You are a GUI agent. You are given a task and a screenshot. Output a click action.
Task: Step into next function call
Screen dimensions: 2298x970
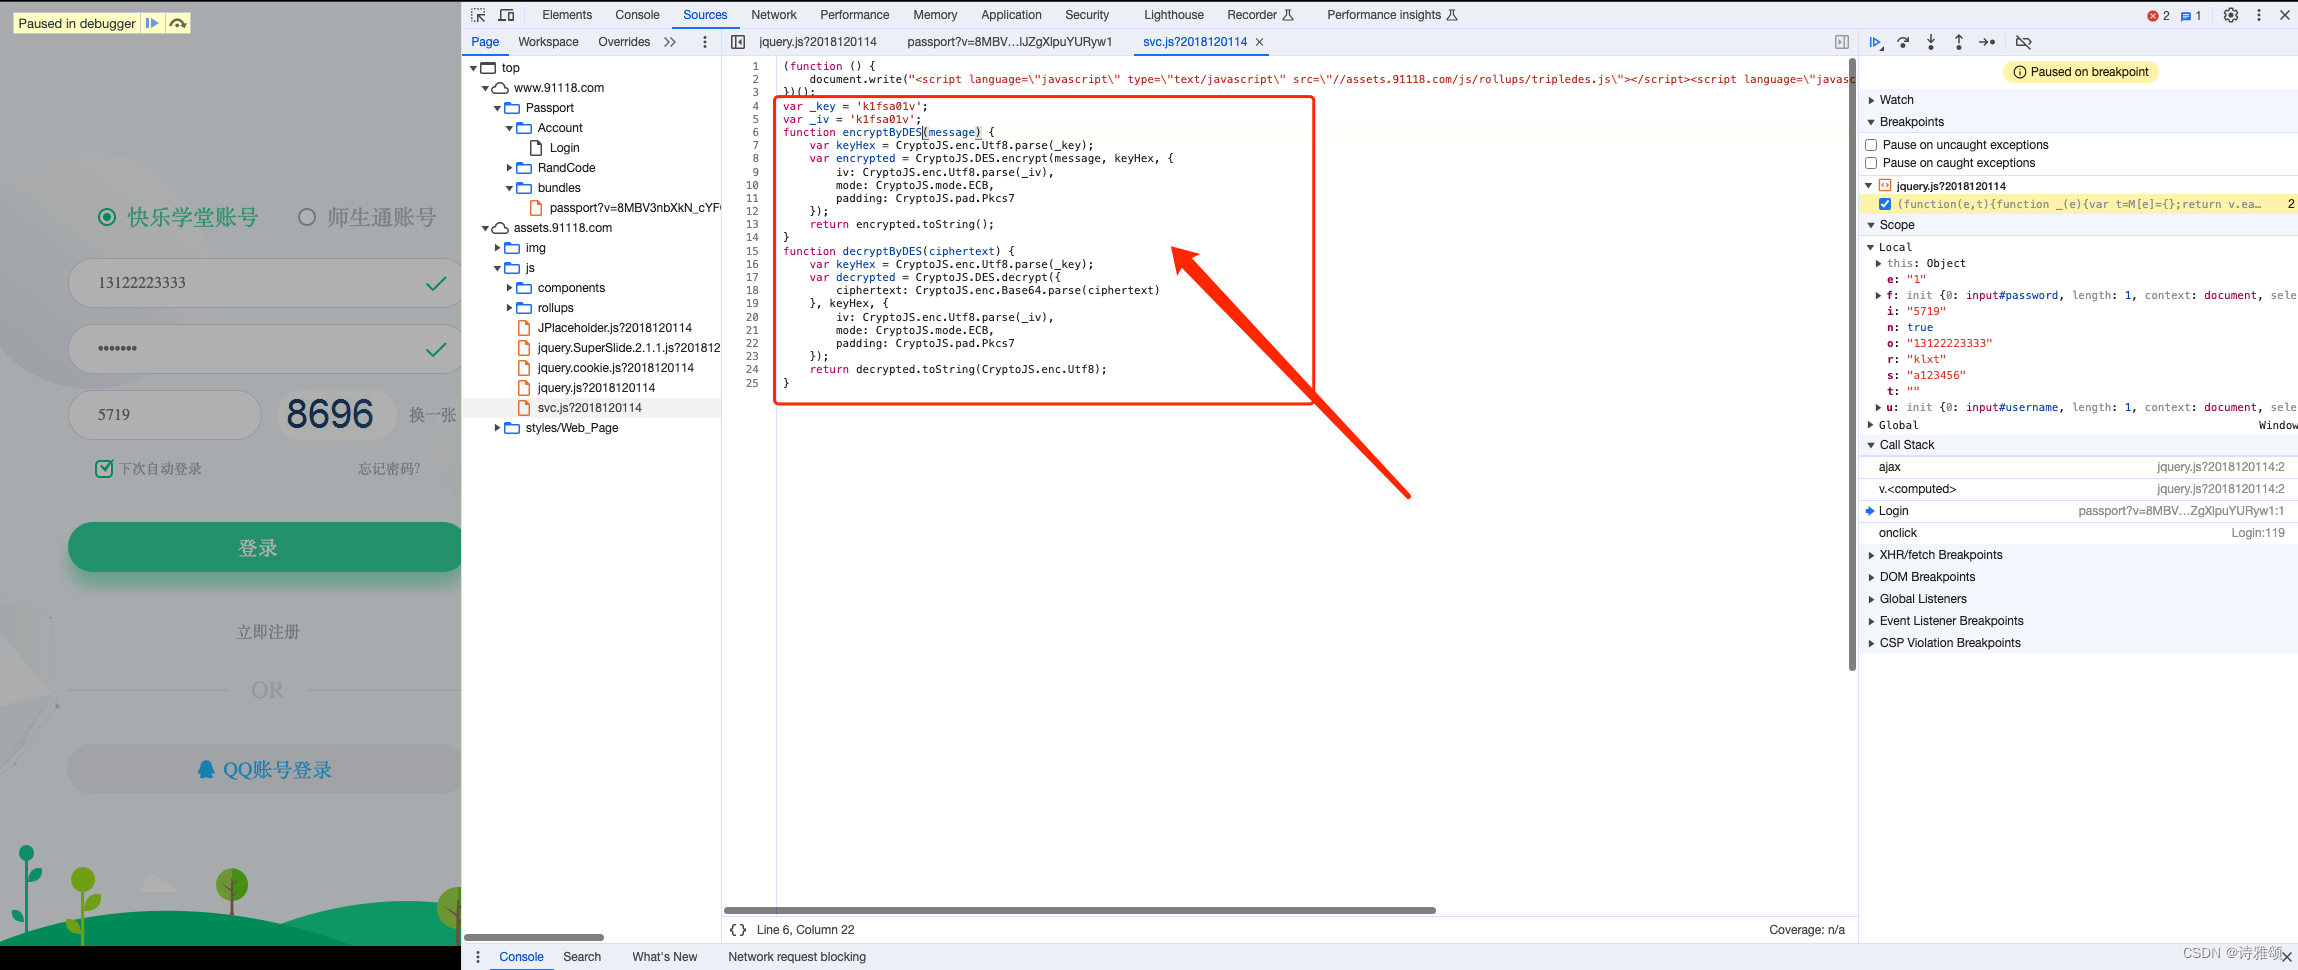coord(1931,42)
